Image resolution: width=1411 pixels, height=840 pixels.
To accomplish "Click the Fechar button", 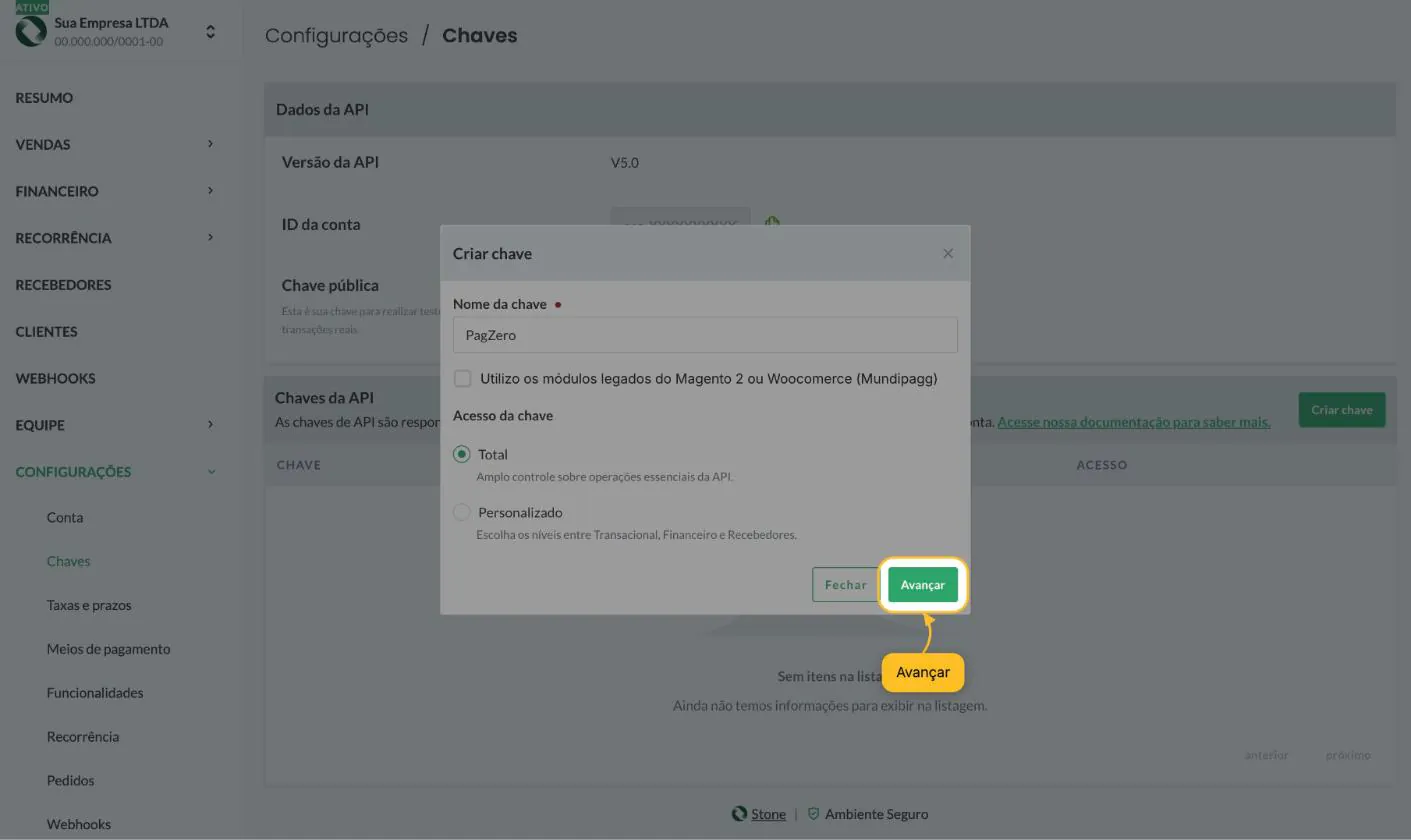I will pos(845,585).
